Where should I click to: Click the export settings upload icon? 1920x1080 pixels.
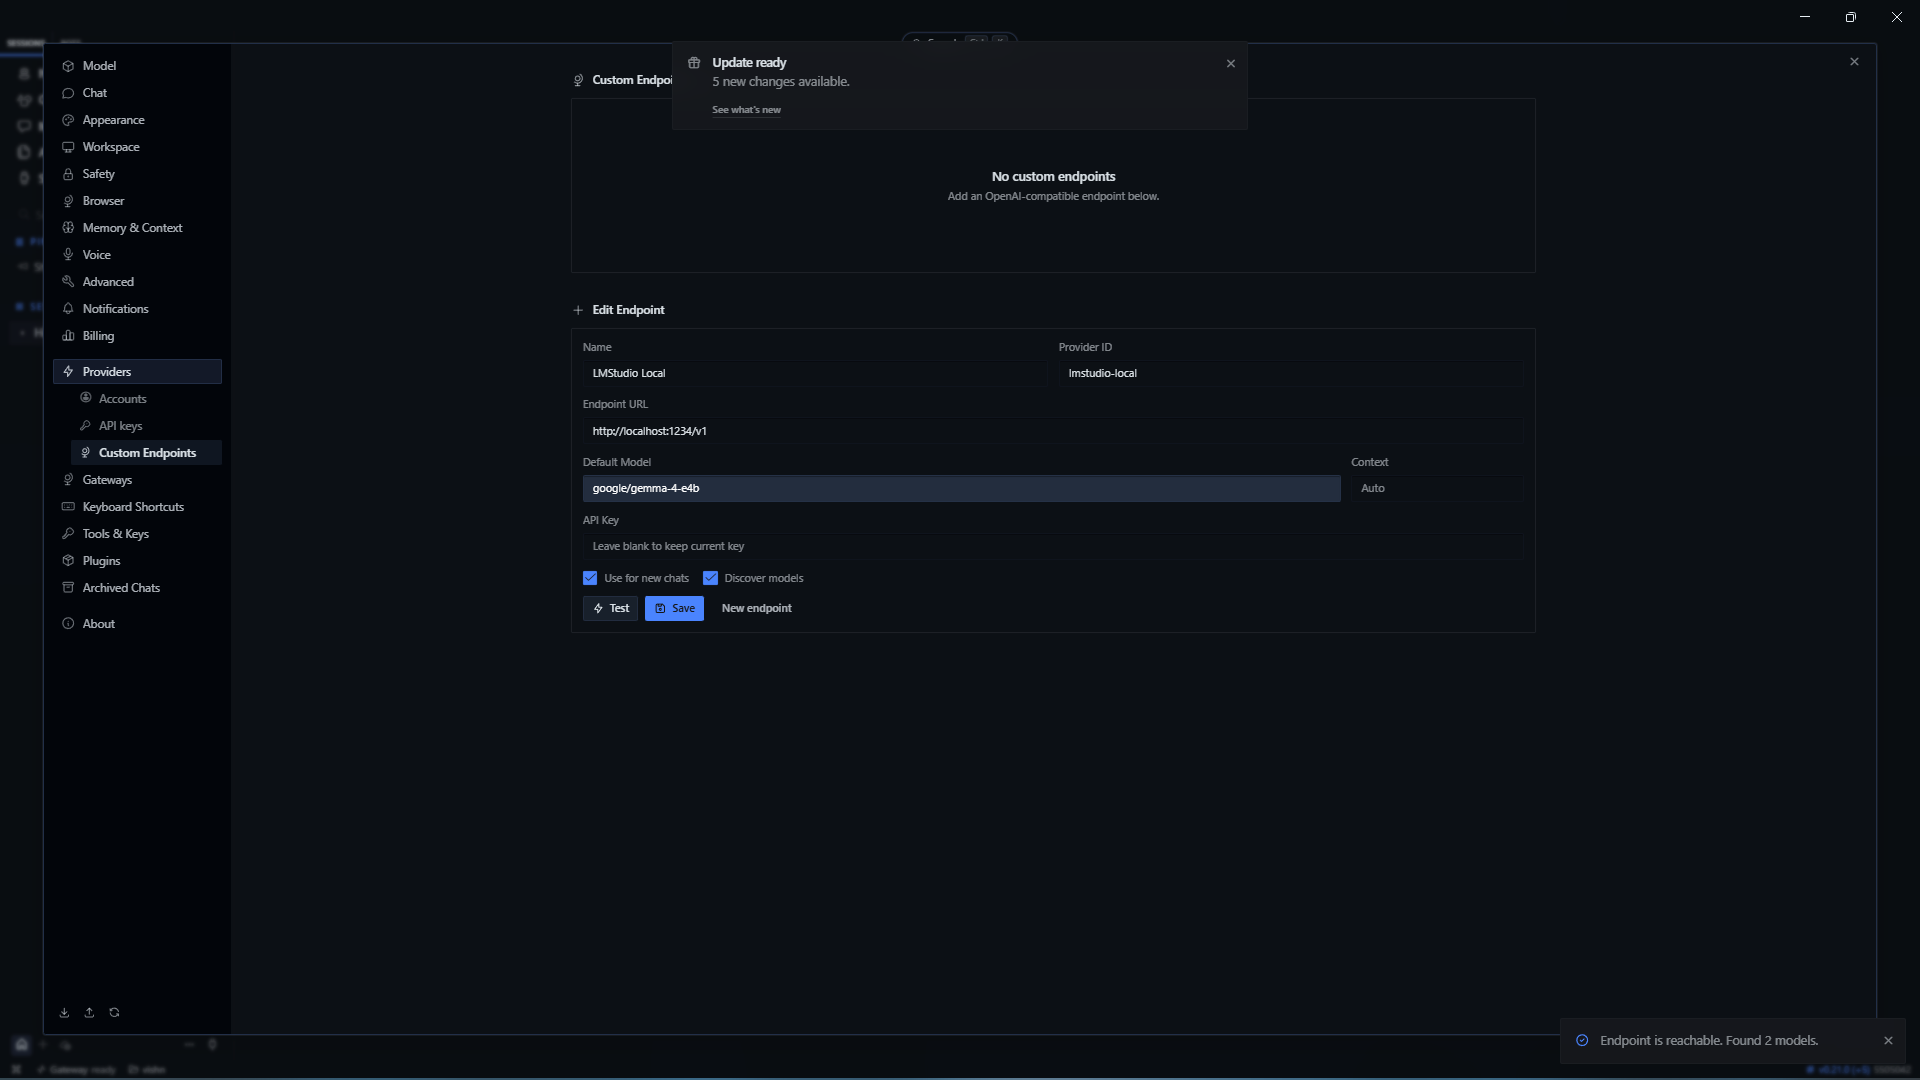coord(89,1013)
